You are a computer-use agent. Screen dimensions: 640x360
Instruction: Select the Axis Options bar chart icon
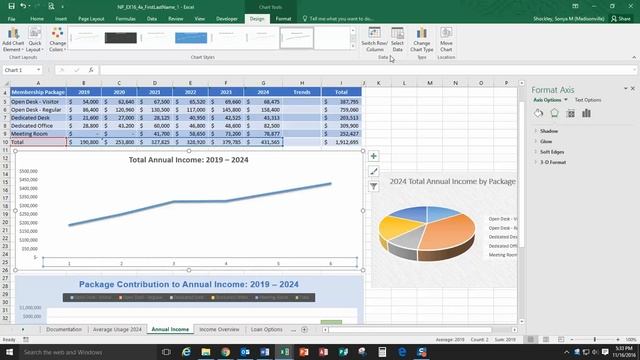click(x=587, y=113)
